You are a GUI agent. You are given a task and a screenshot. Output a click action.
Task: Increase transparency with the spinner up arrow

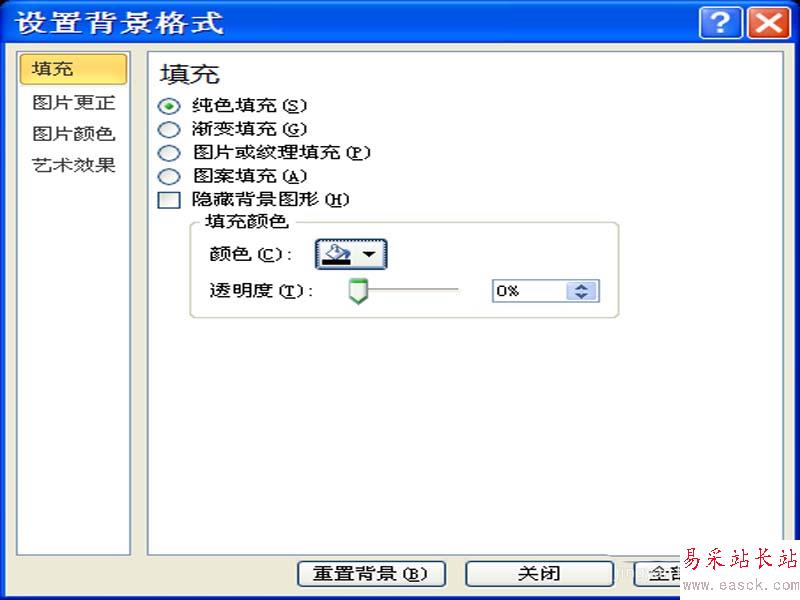click(581, 287)
